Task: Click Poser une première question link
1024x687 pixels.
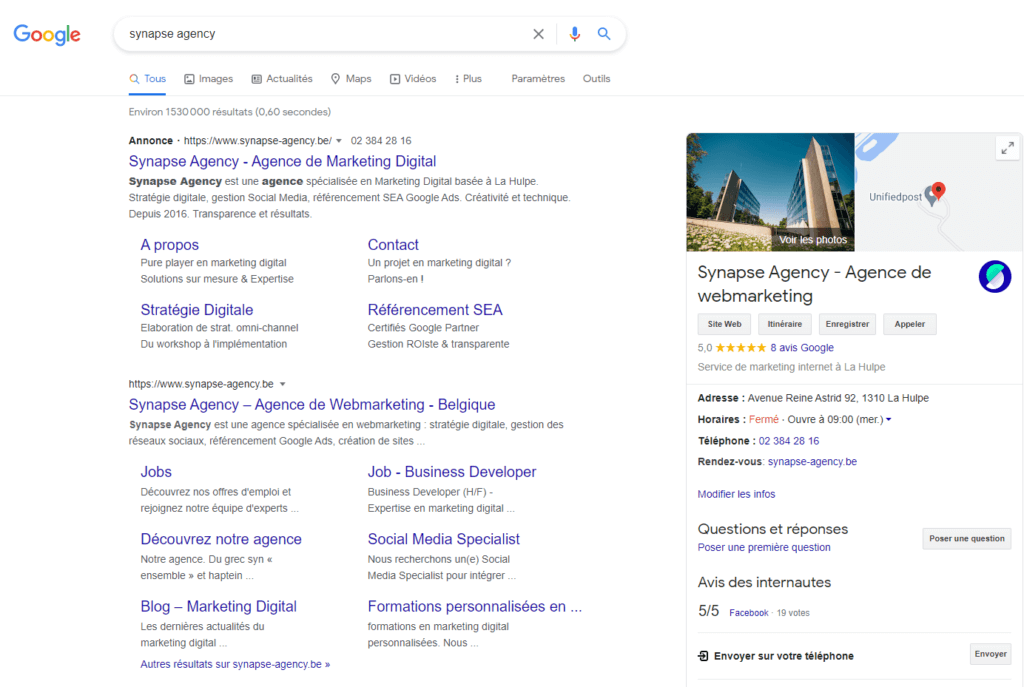Action: tap(764, 547)
